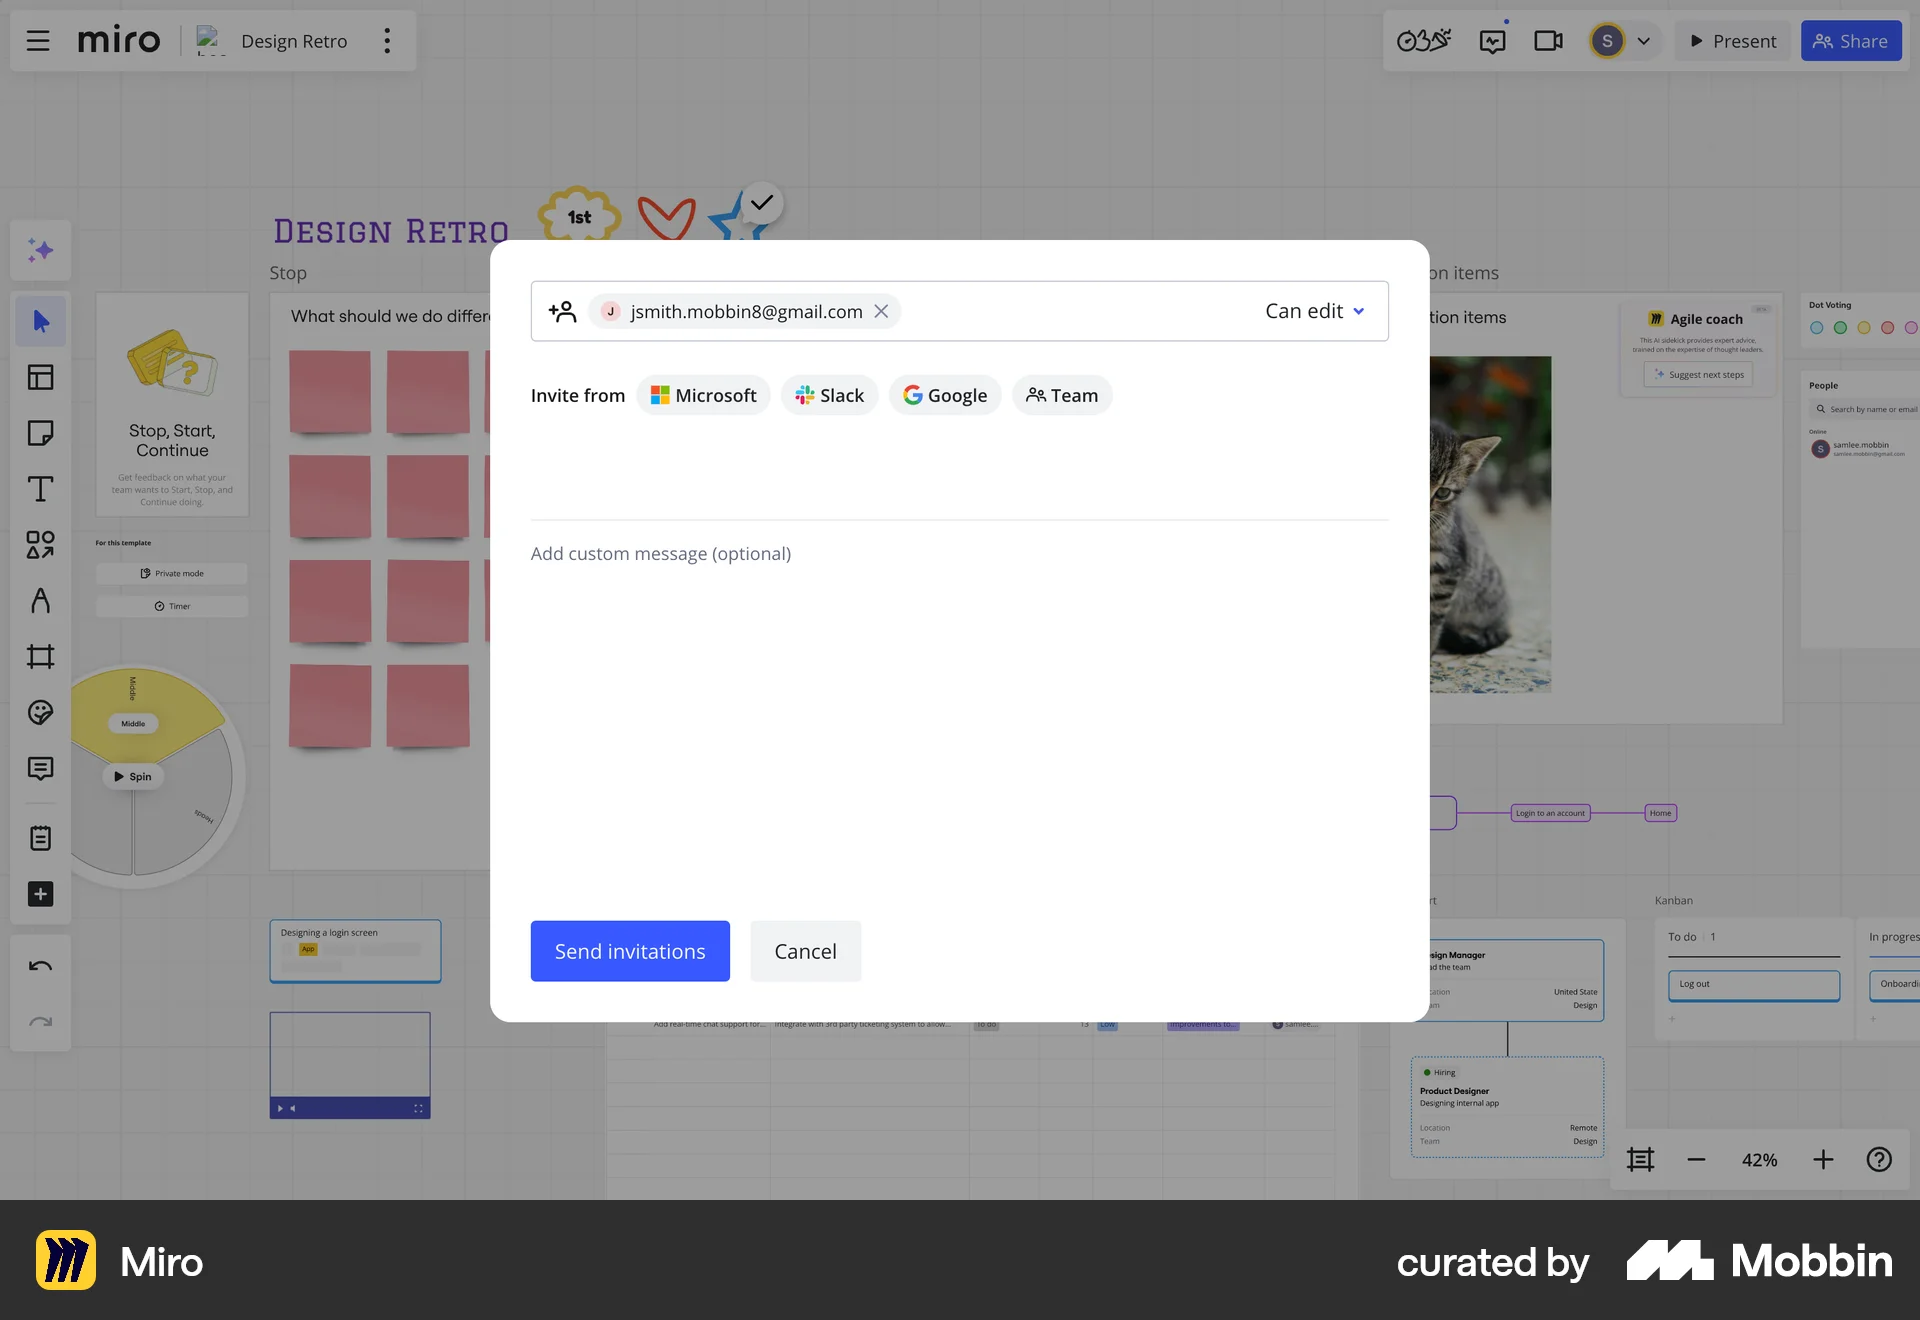Start a video chat from the top bar
Viewport: 1920px width, 1320px height.
click(1548, 40)
